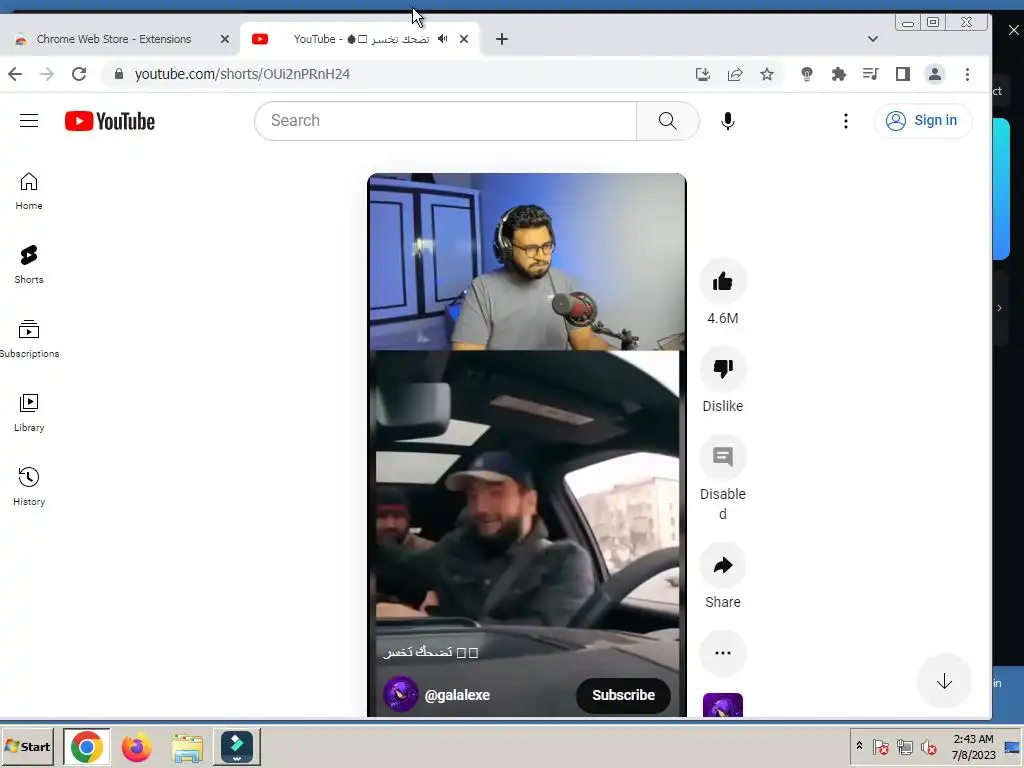Screen dimensions: 1024x768
Task: Mute the YouTube tab audio icon
Action: click(443, 39)
